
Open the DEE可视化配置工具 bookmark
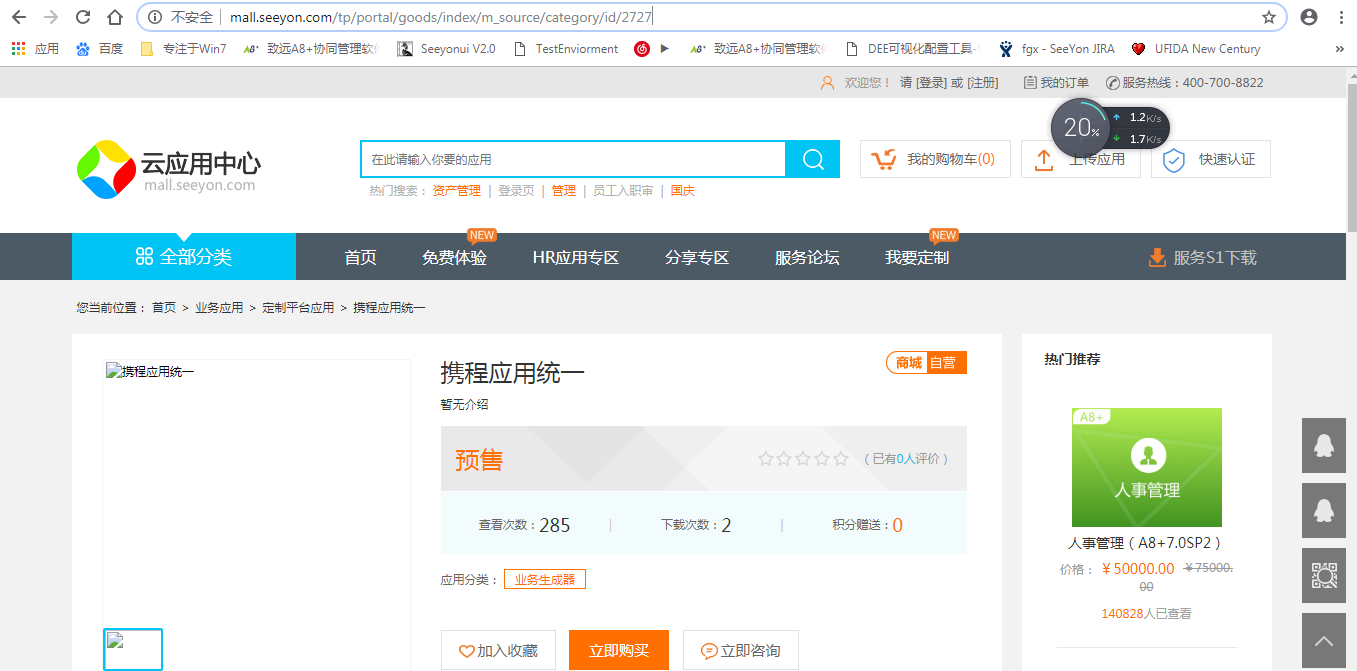(913, 48)
